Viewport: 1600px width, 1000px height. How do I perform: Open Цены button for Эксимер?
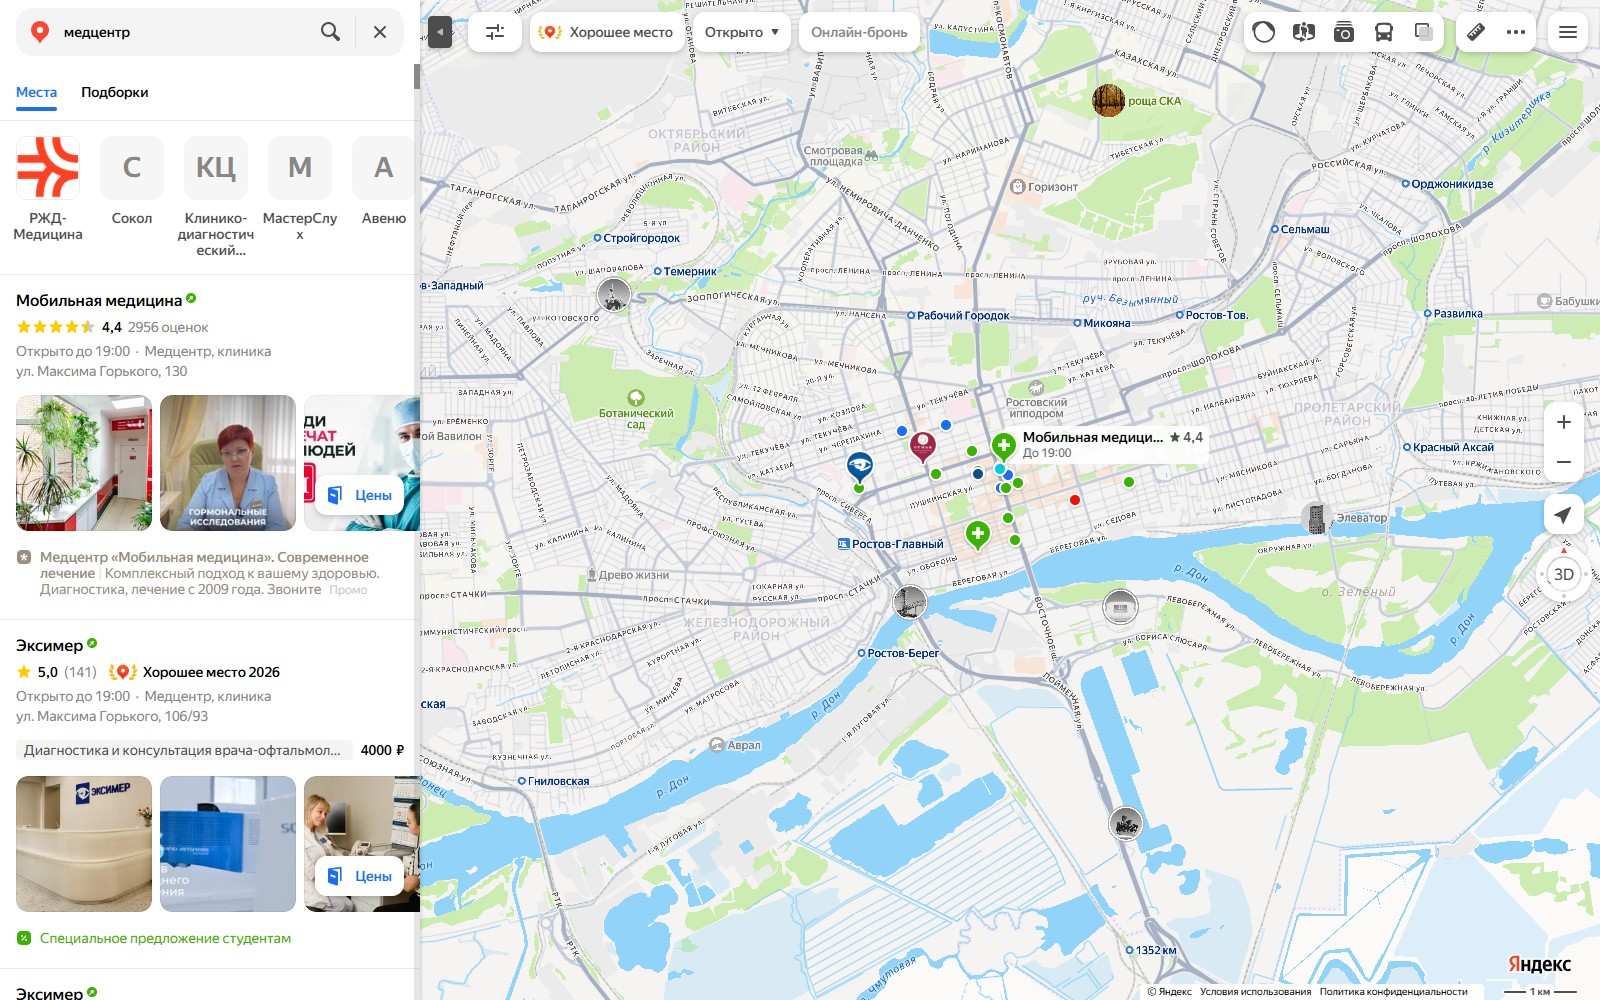point(360,876)
